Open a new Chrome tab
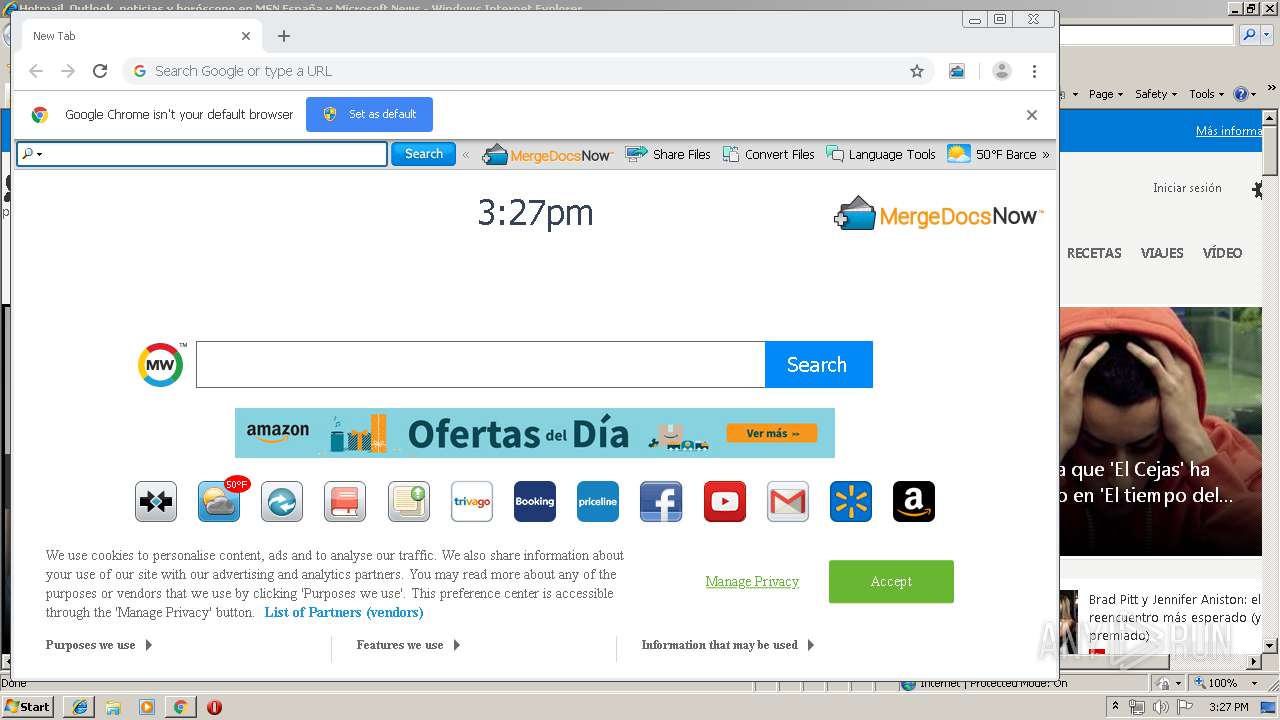1280x720 pixels. pyautogui.click(x=284, y=36)
